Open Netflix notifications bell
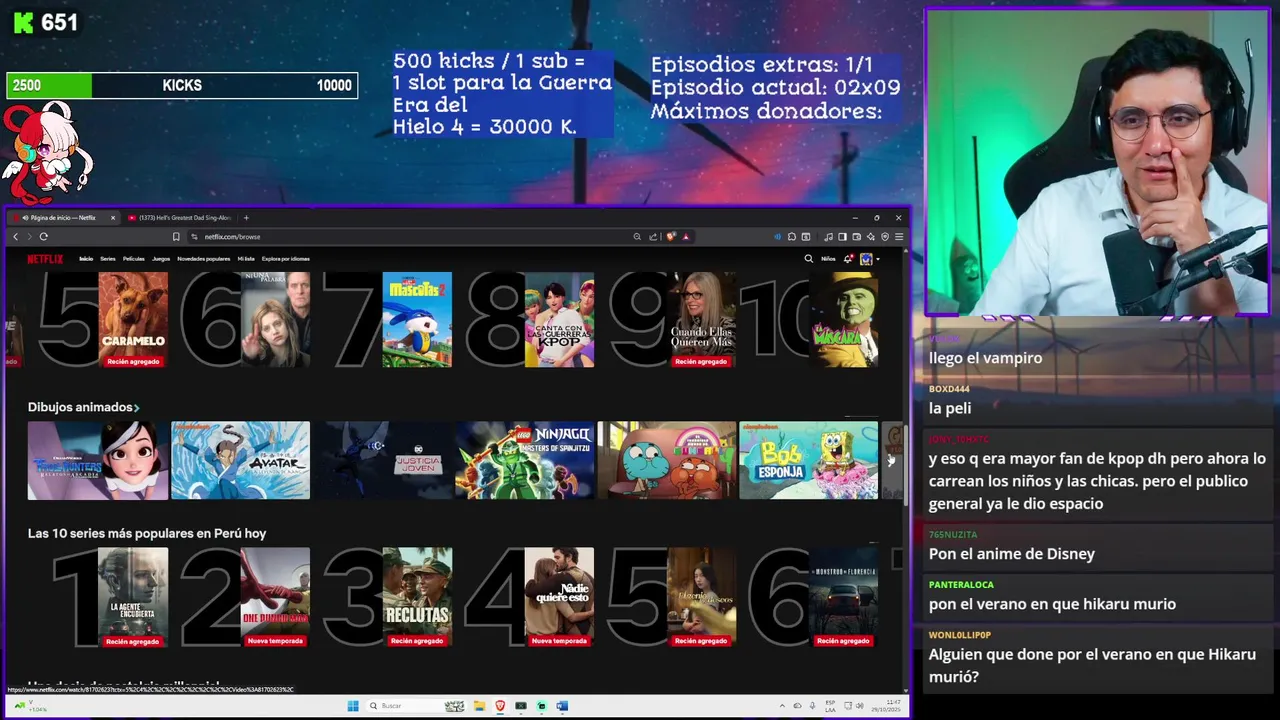This screenshot has width=1280, height=720. (x=848, y=259)
